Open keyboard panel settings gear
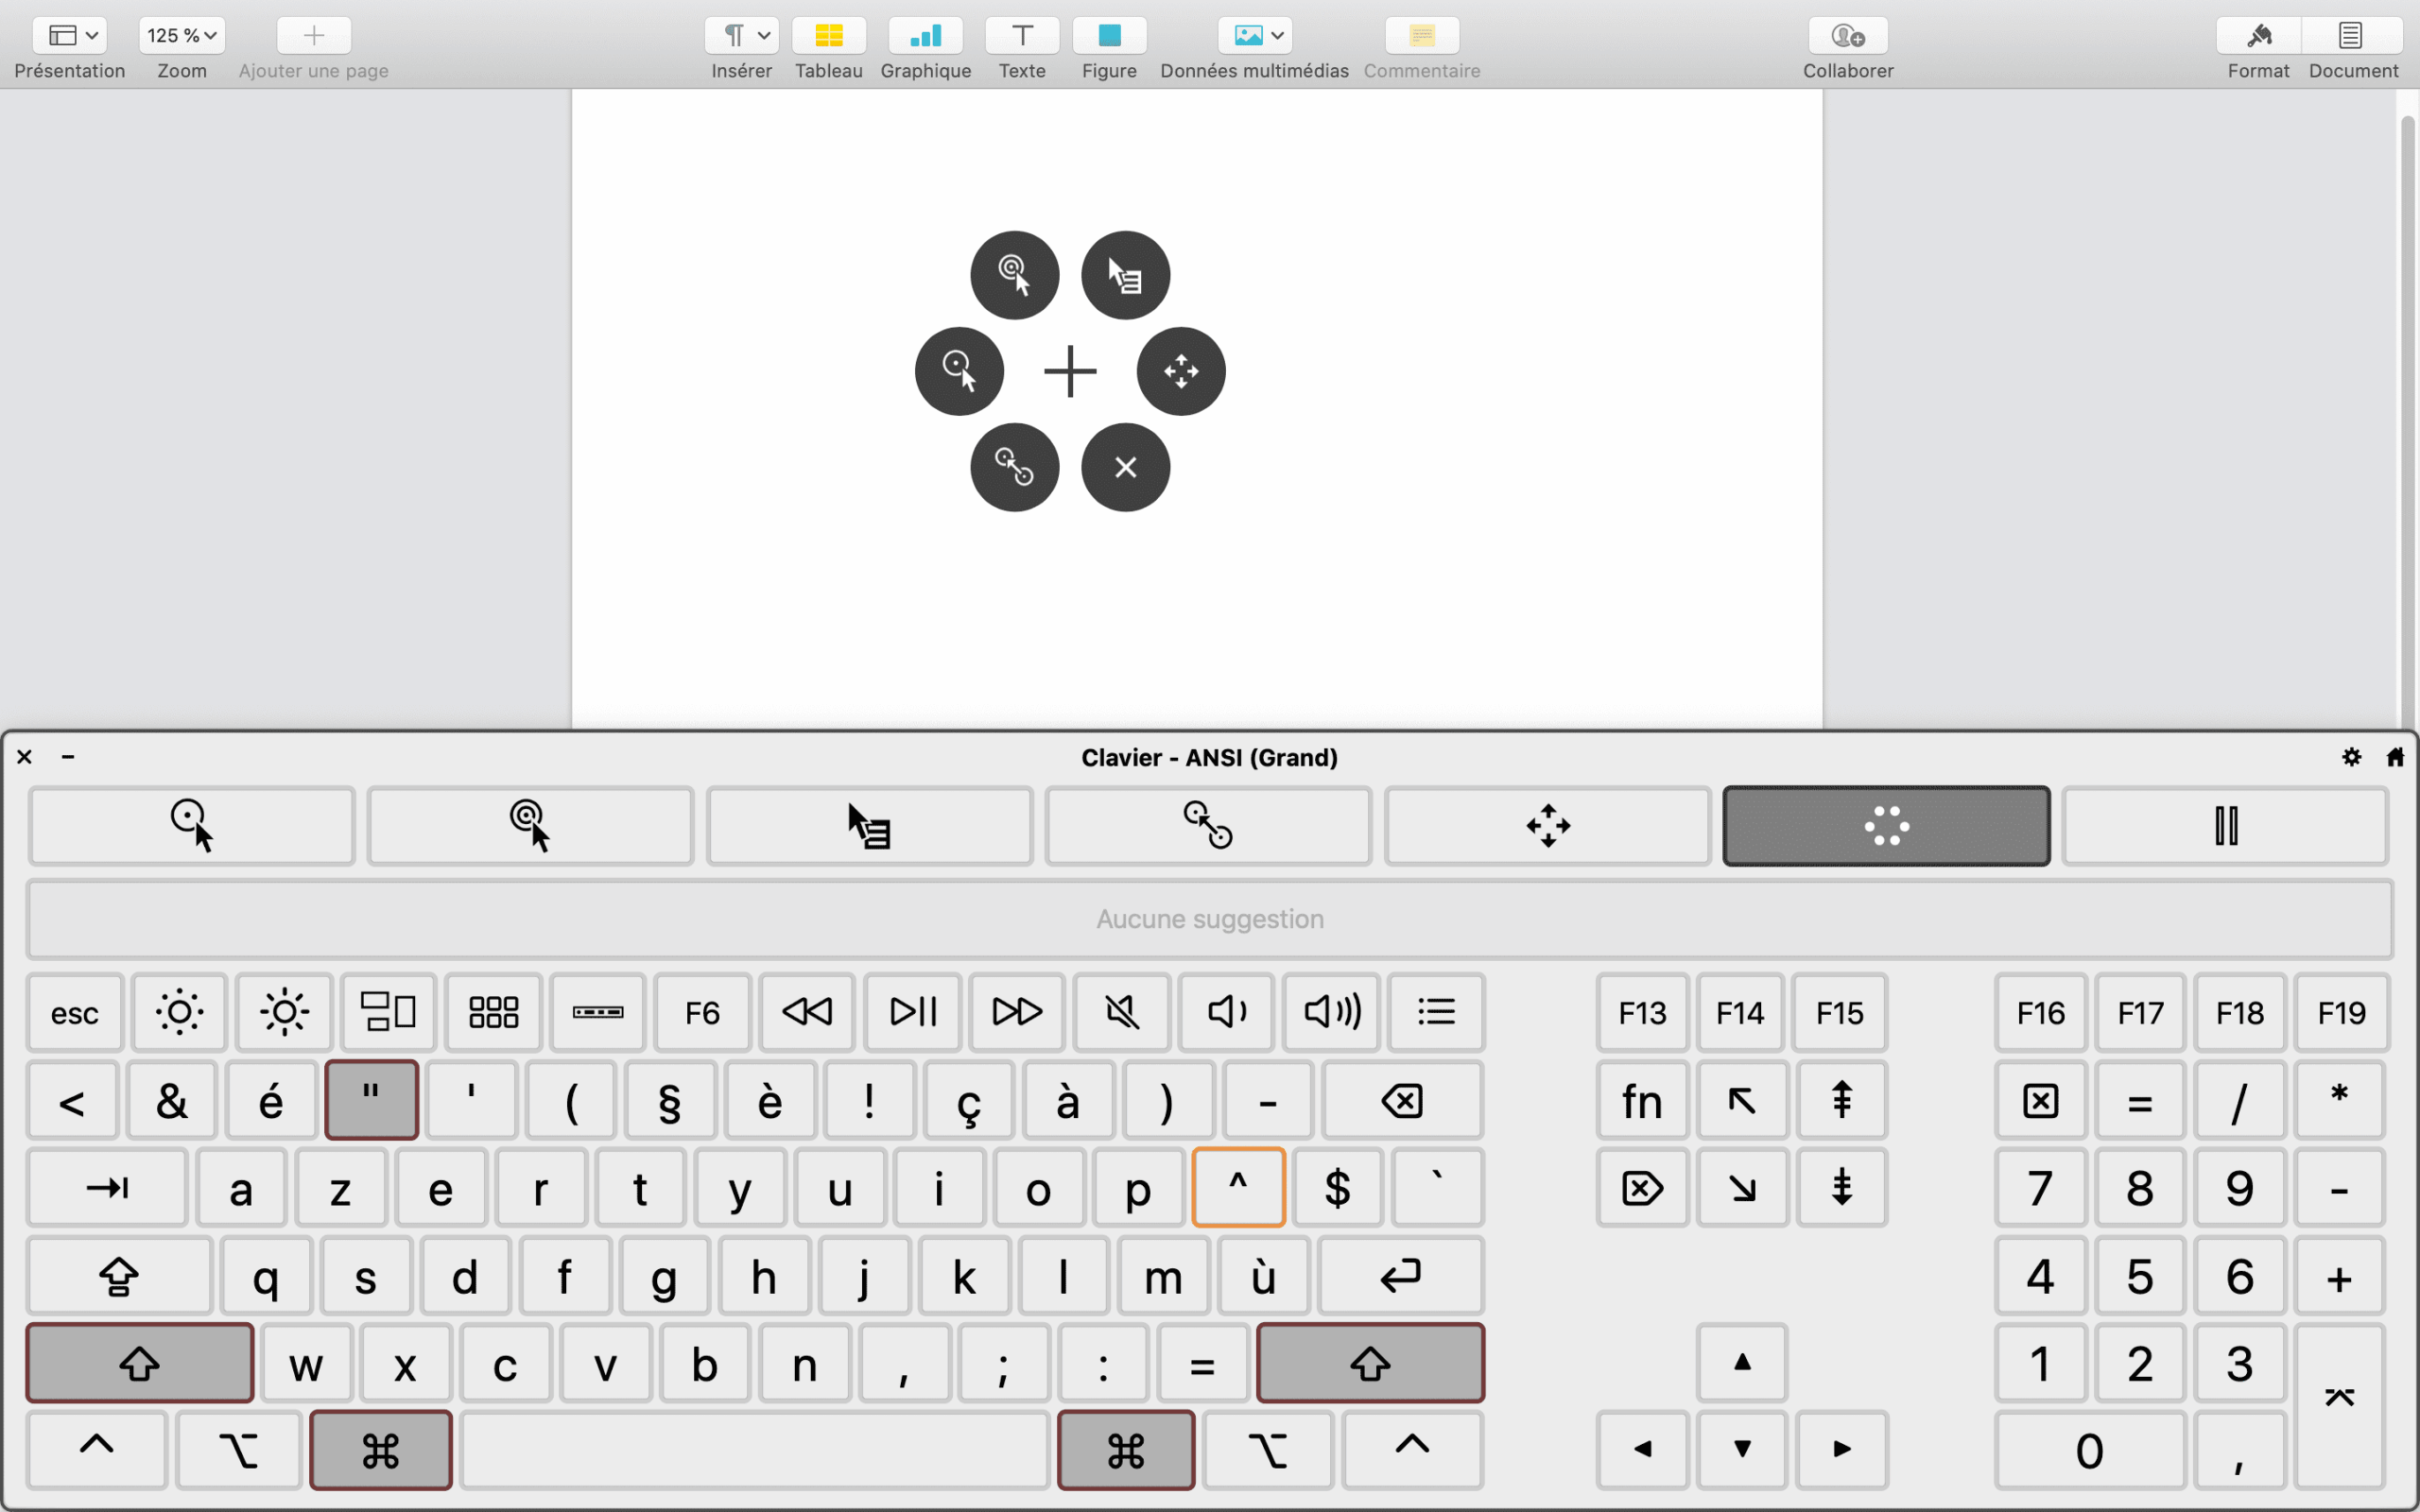The width and height of the screenshot is (2420, 1512). [x=2351, y=757]
